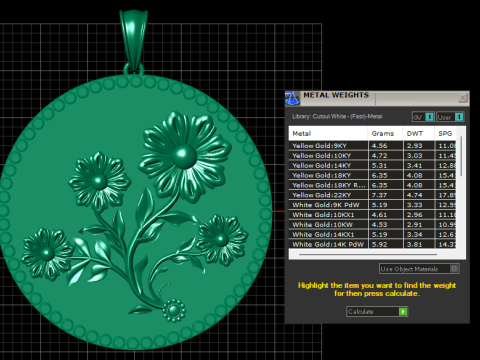Viewport: 480px width, 360px height.
Task: Click the Calculate button
Action: coord(377,312)
